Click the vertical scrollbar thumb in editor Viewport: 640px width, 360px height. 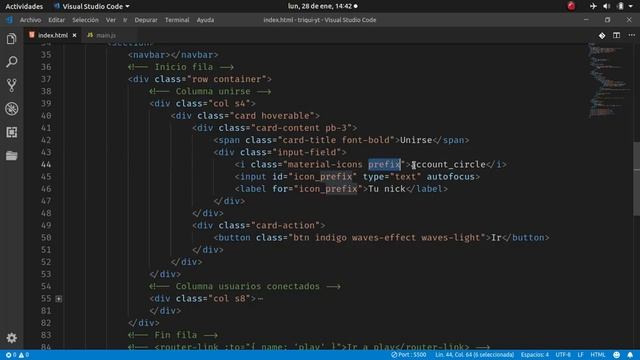coord(636,178)
